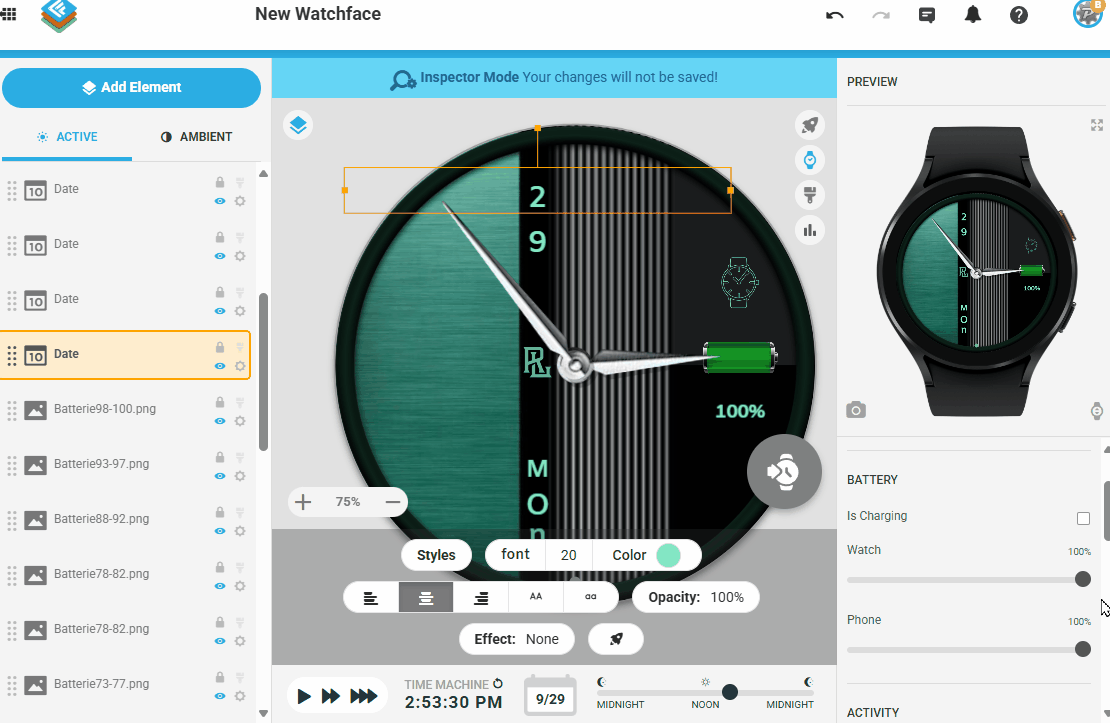Open the help question mark icon
This screenshot has width=1110, height=723.
point(1018,15)
